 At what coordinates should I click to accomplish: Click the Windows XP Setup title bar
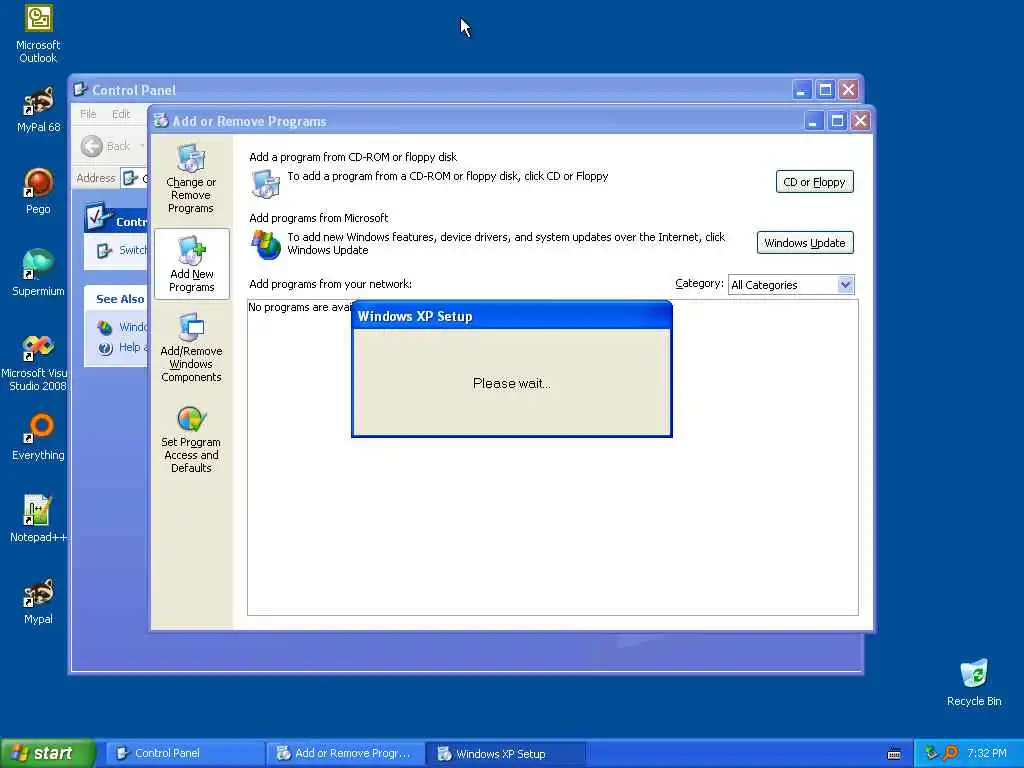click(x=511, y=316)
